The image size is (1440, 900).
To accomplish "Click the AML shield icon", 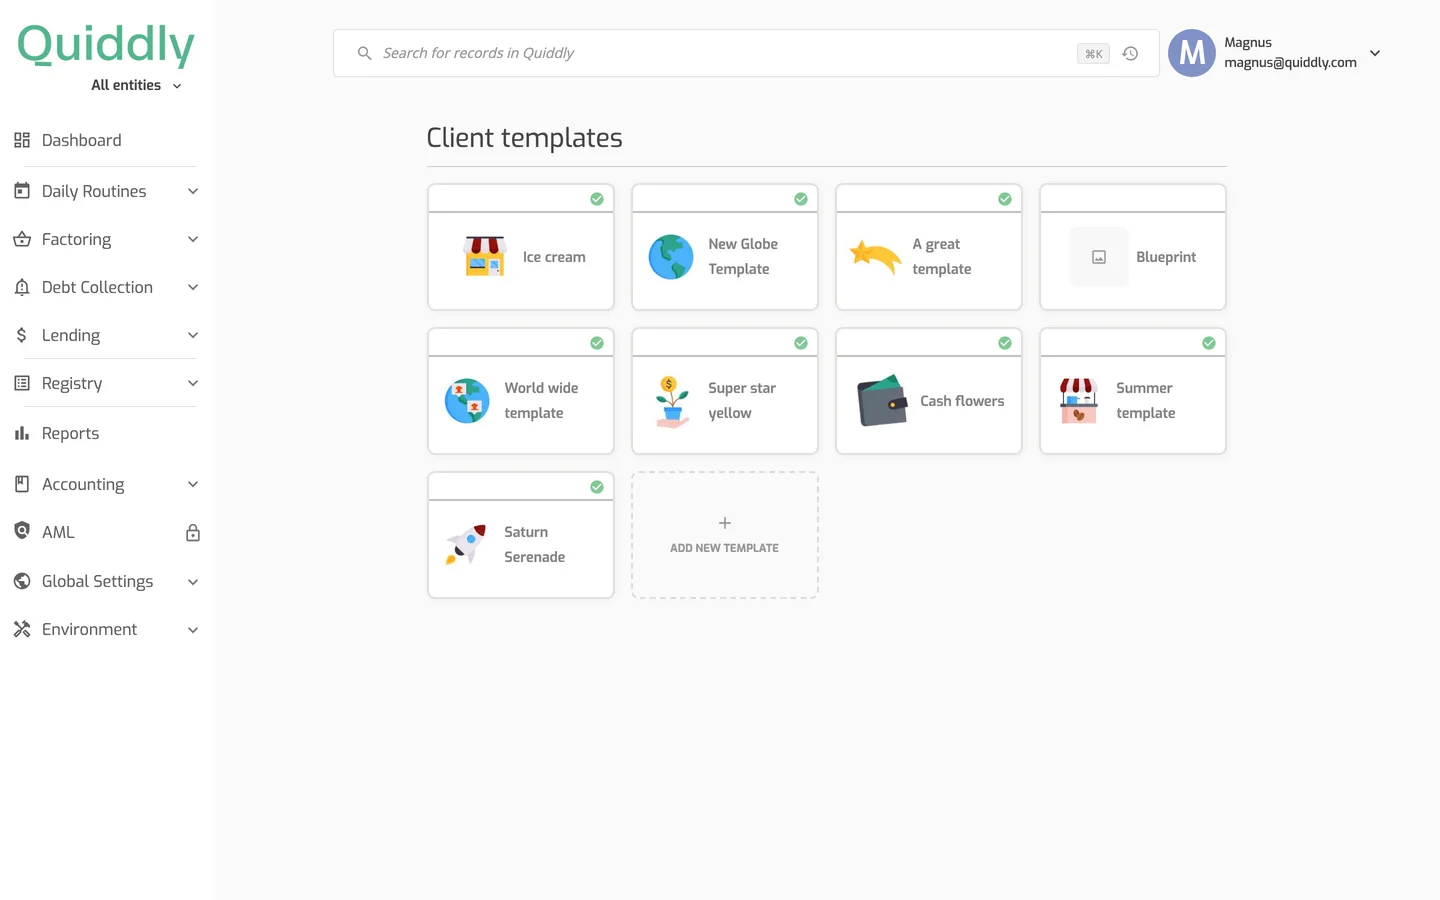I will pyautogui.click(x=22, y=531).
